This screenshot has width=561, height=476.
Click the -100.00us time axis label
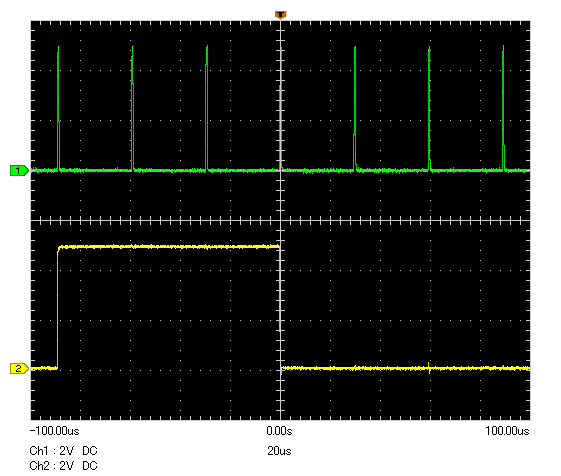[x=54, y=431]
